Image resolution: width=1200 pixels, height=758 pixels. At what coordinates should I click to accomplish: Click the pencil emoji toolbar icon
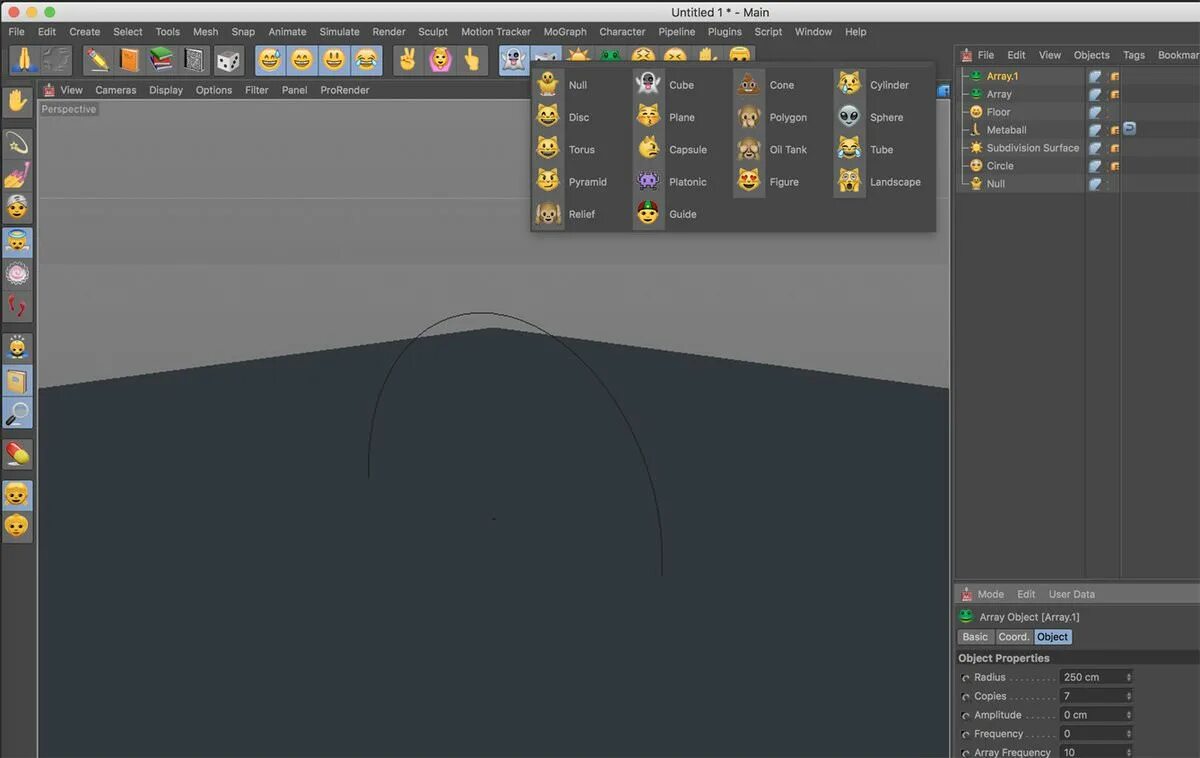97,60
